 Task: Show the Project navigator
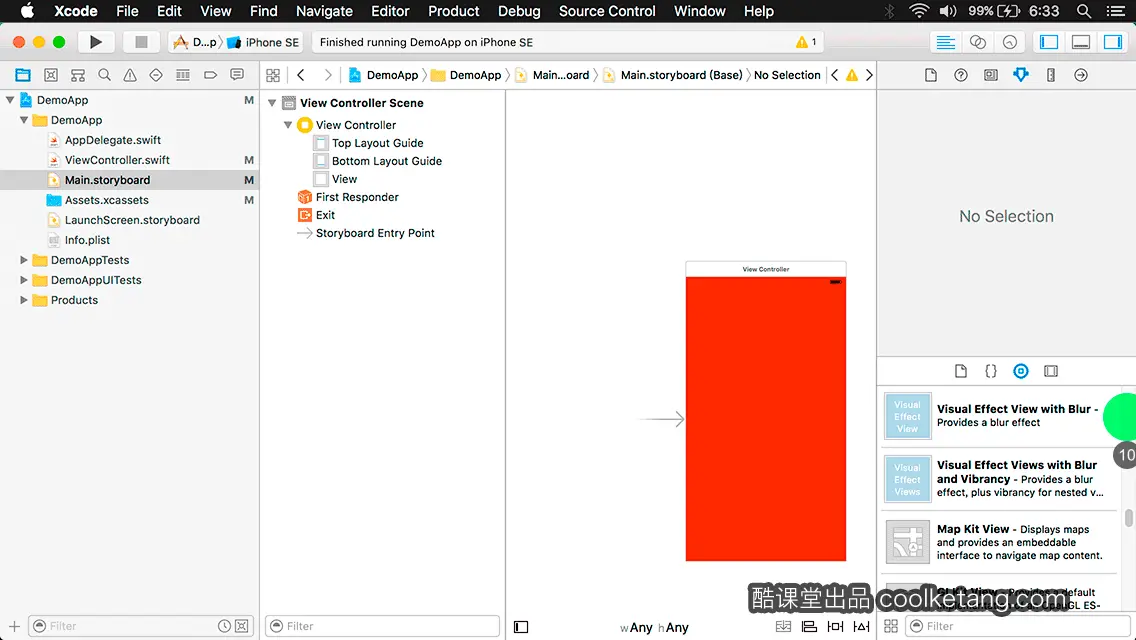(x=23, y=75)
